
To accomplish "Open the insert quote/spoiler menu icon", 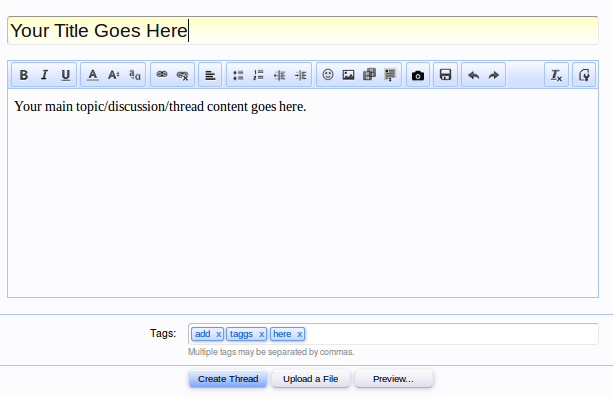I will [390, 75].
